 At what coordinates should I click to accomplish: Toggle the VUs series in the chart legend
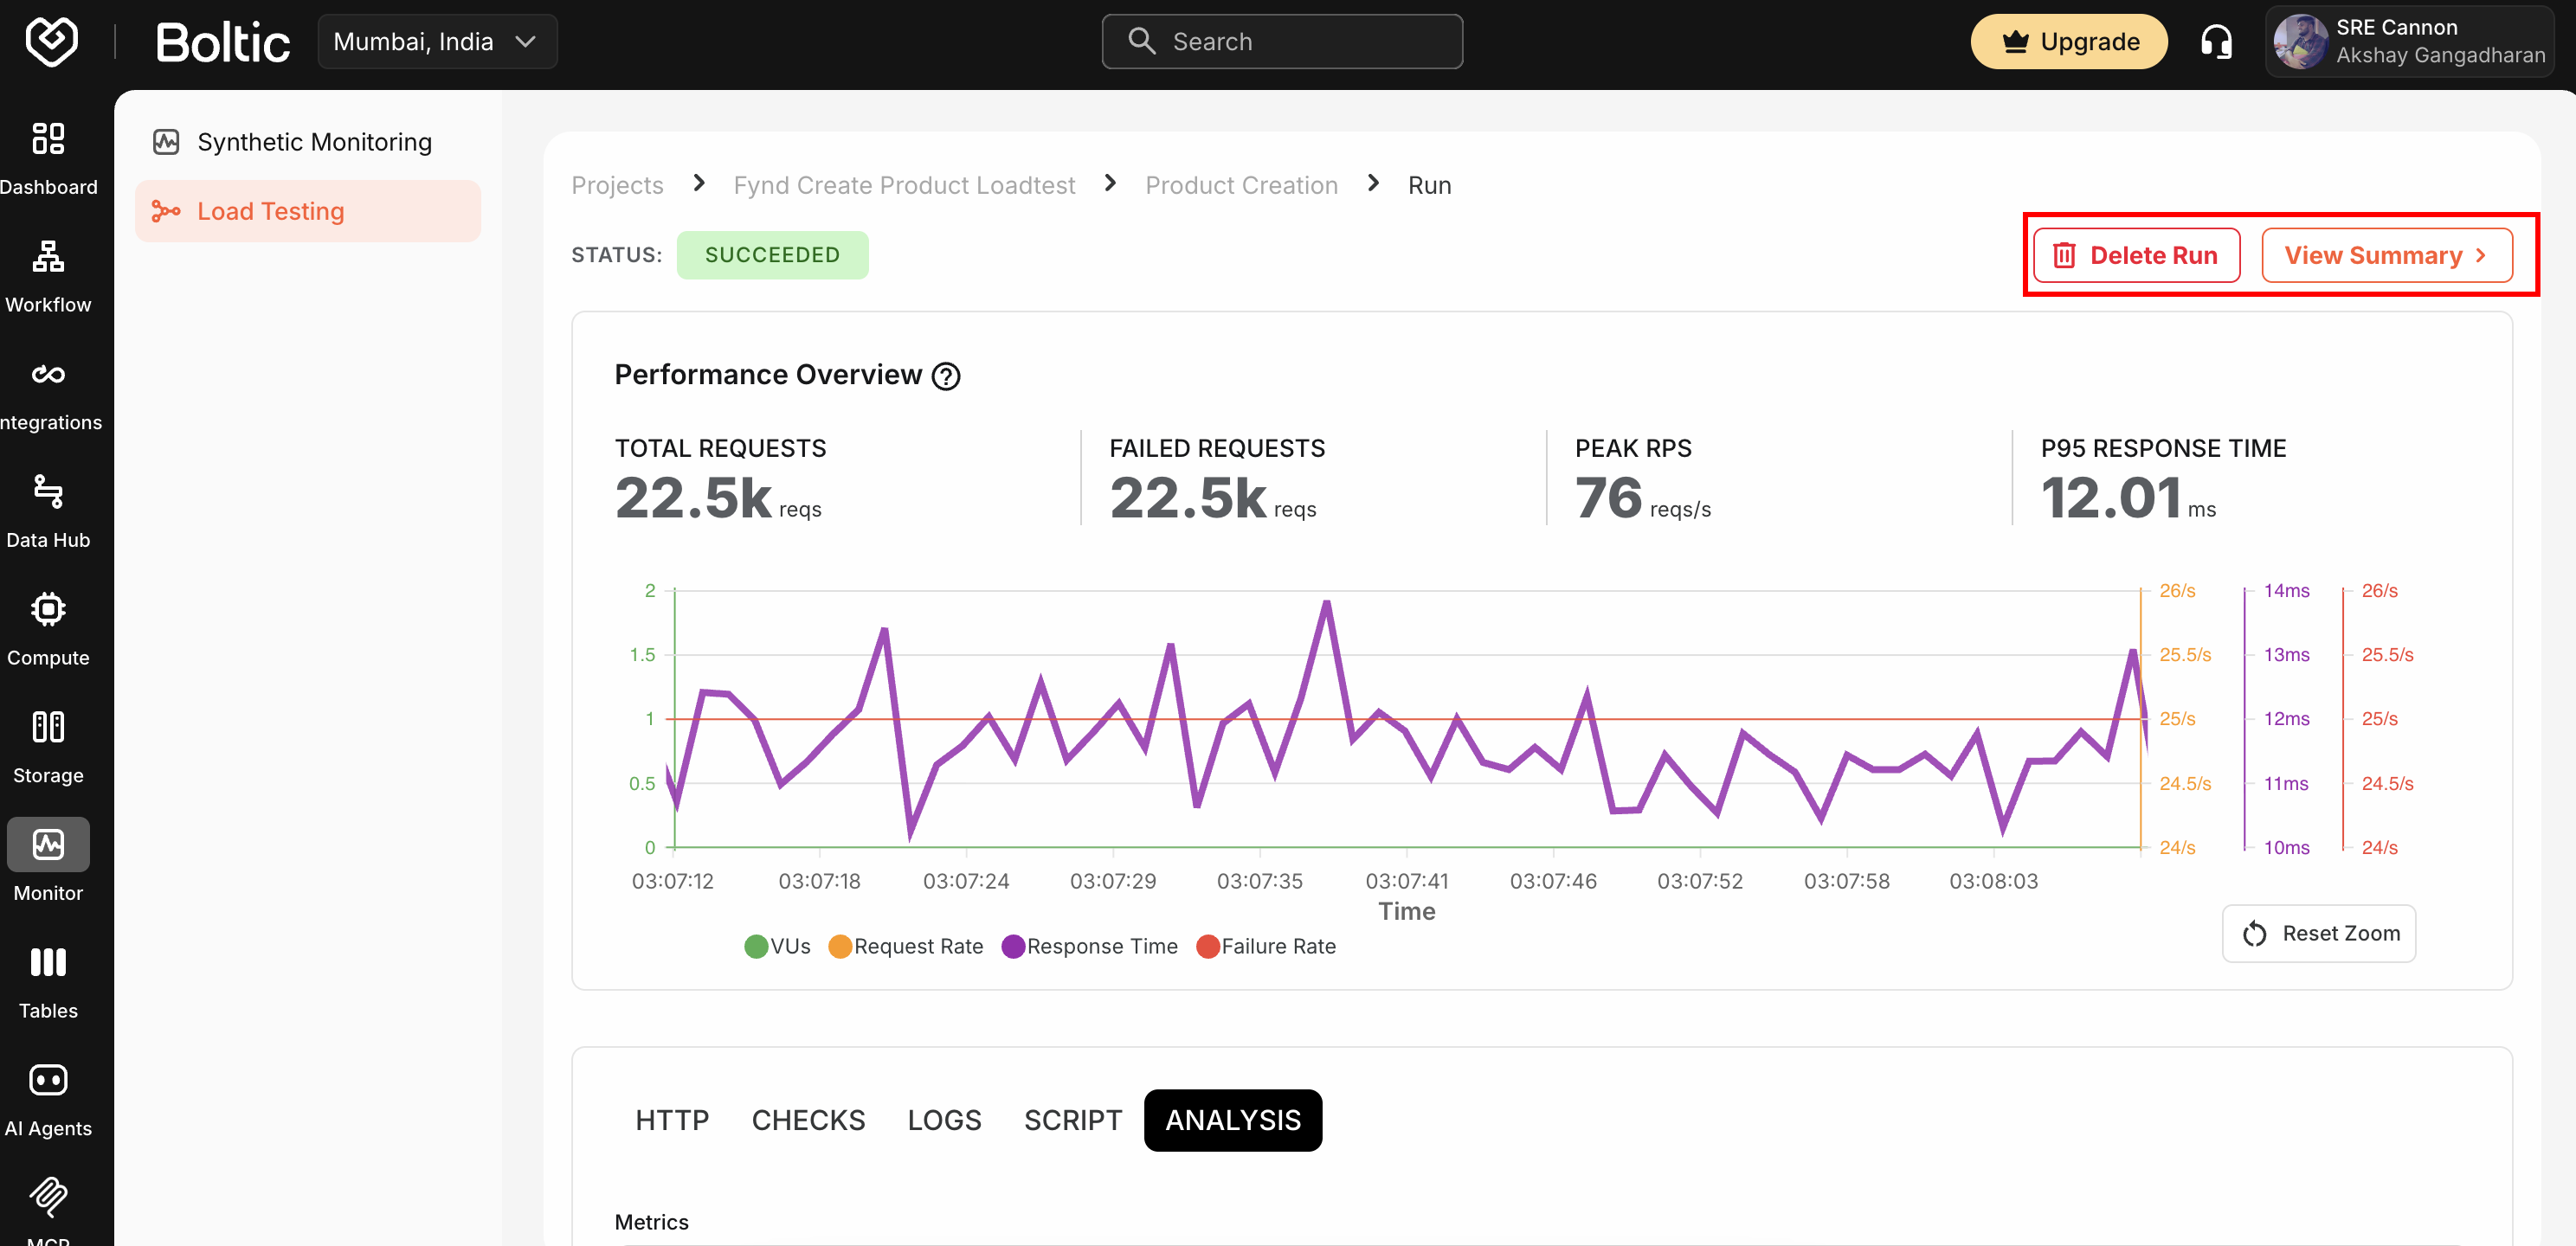click(x=777, y=946)
